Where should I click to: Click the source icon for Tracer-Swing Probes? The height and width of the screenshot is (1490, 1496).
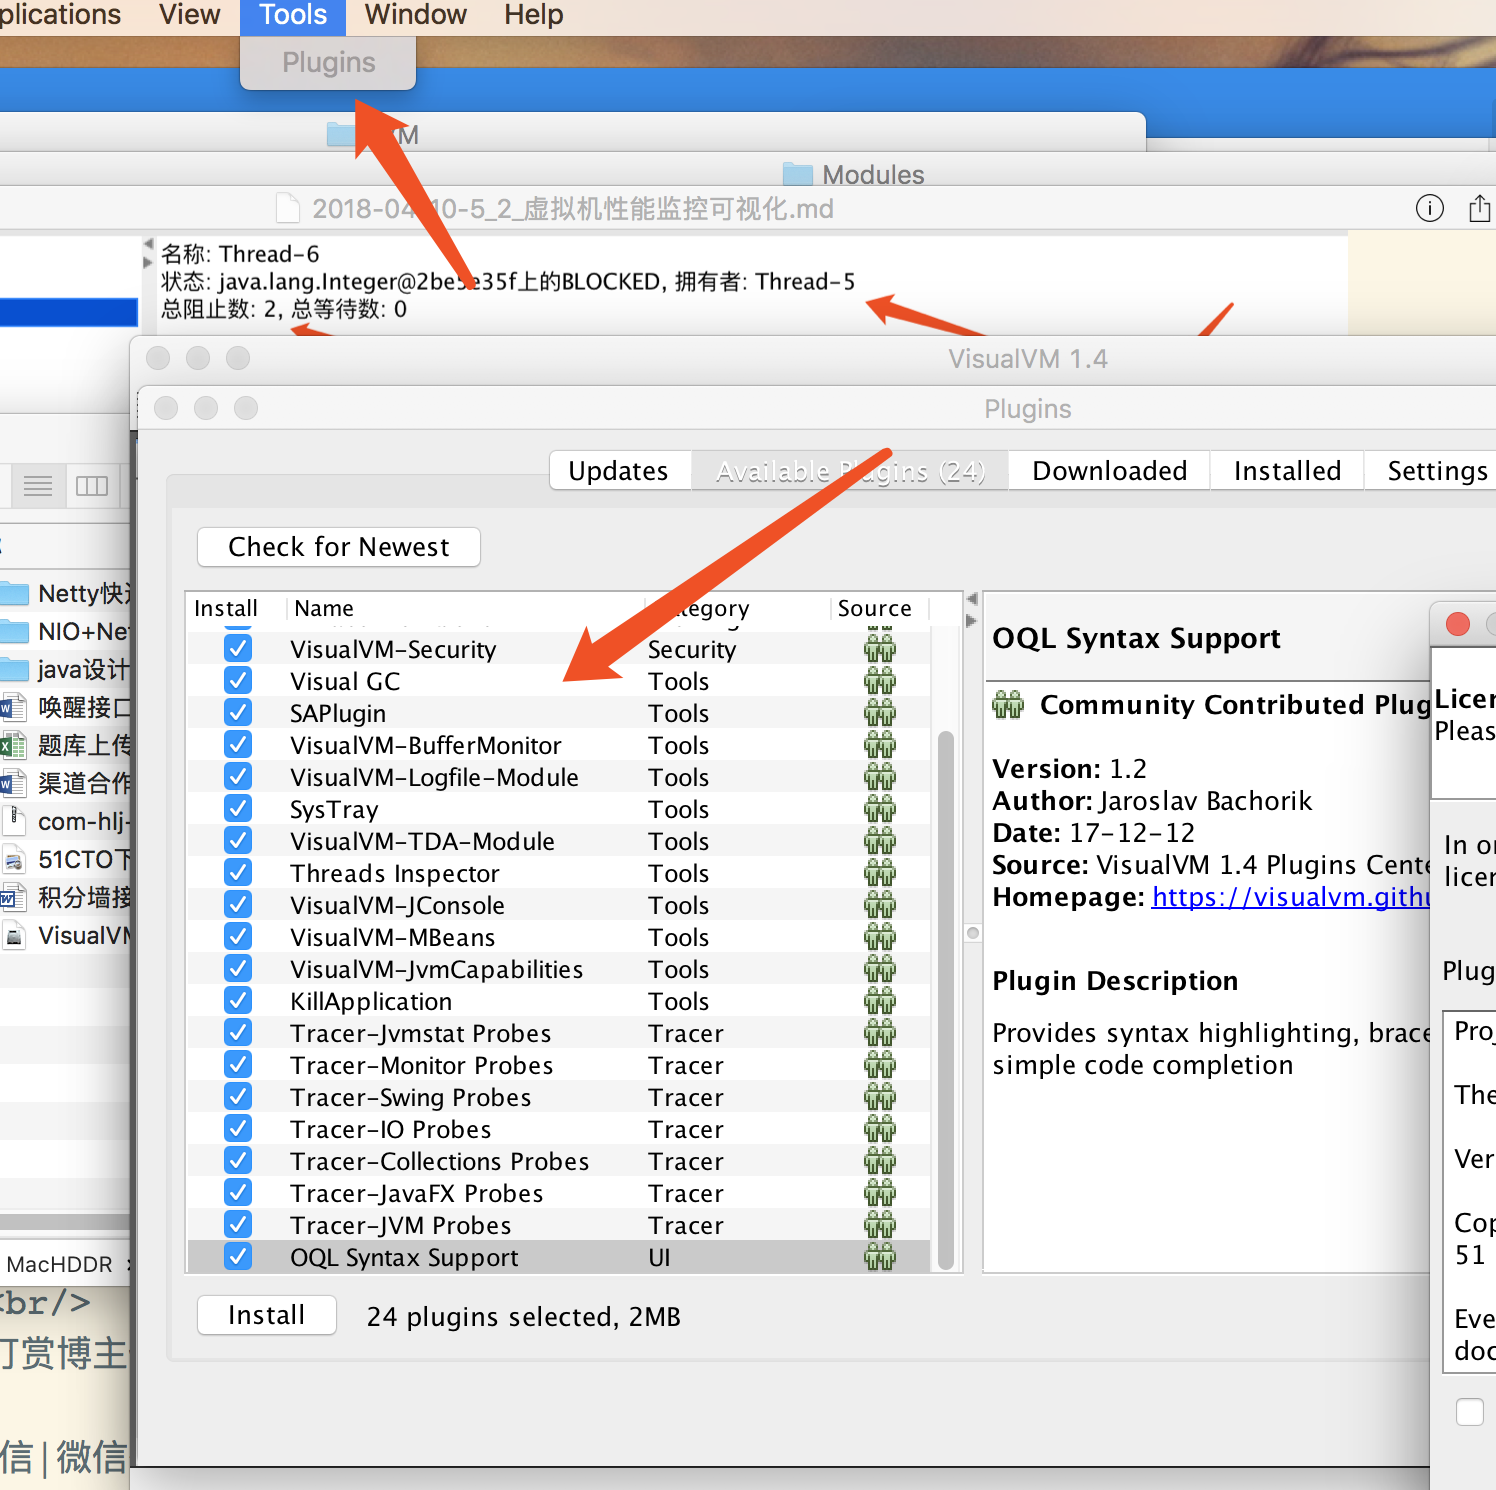pyautogui.click(x=880, y=1097)
